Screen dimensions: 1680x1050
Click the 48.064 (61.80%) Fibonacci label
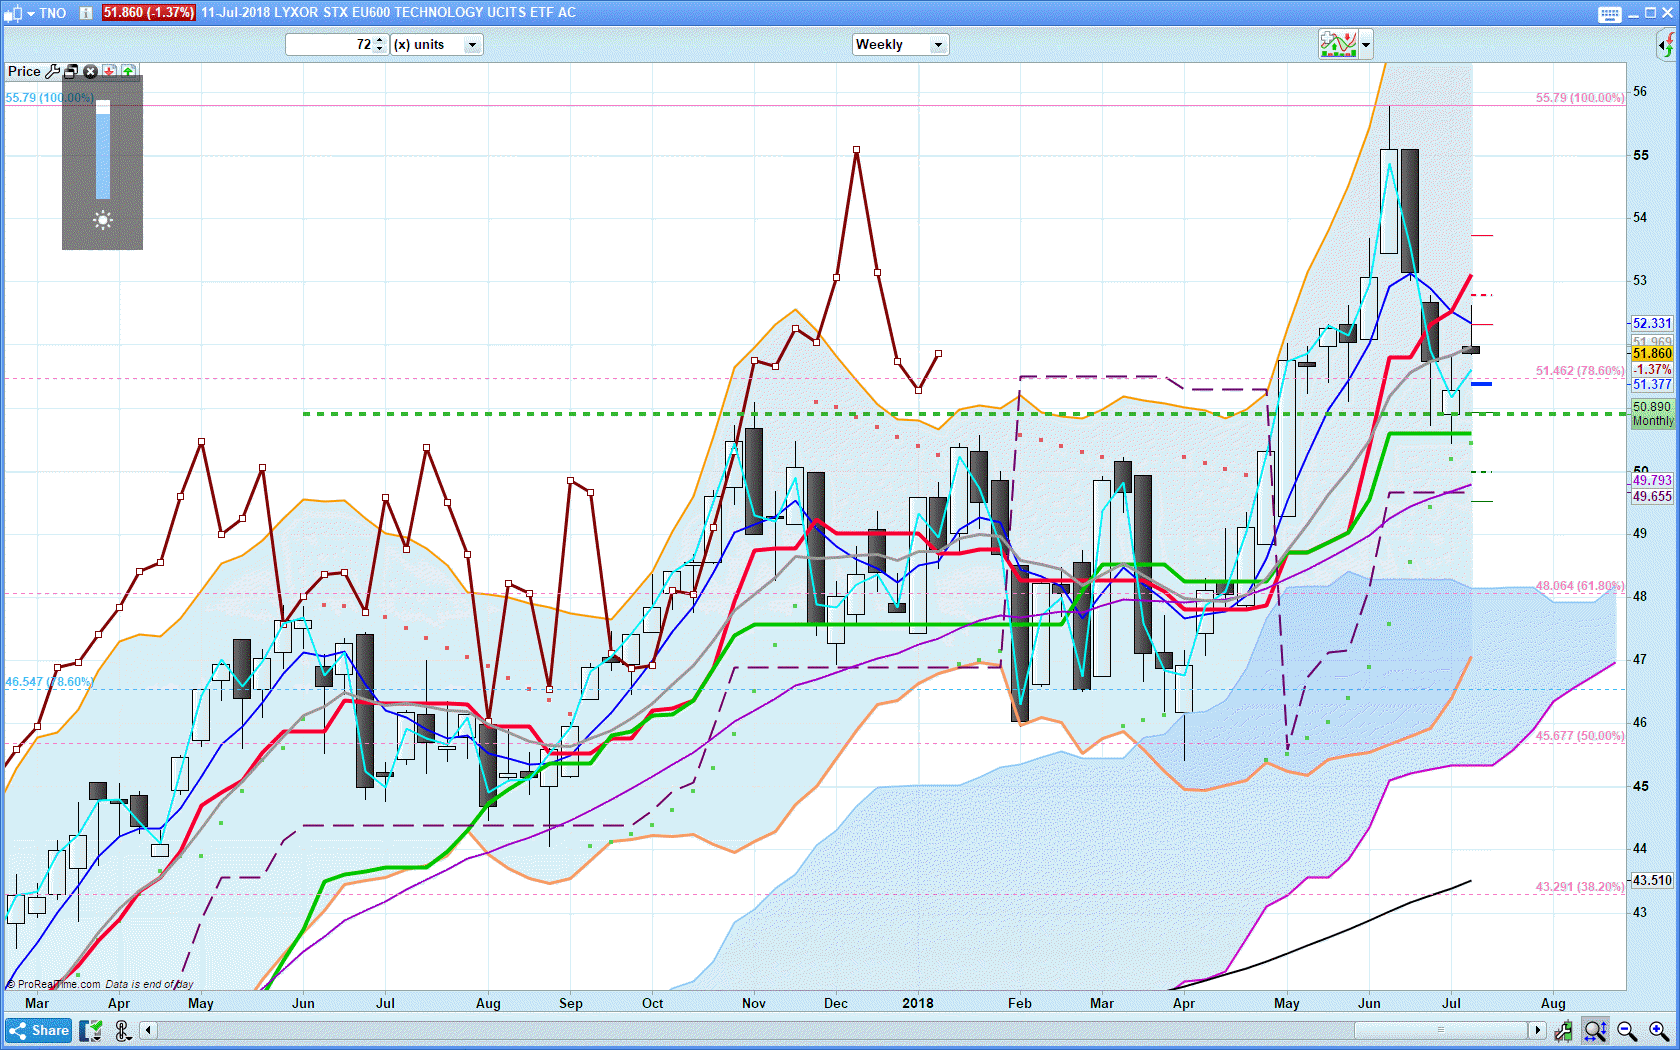1580,585
